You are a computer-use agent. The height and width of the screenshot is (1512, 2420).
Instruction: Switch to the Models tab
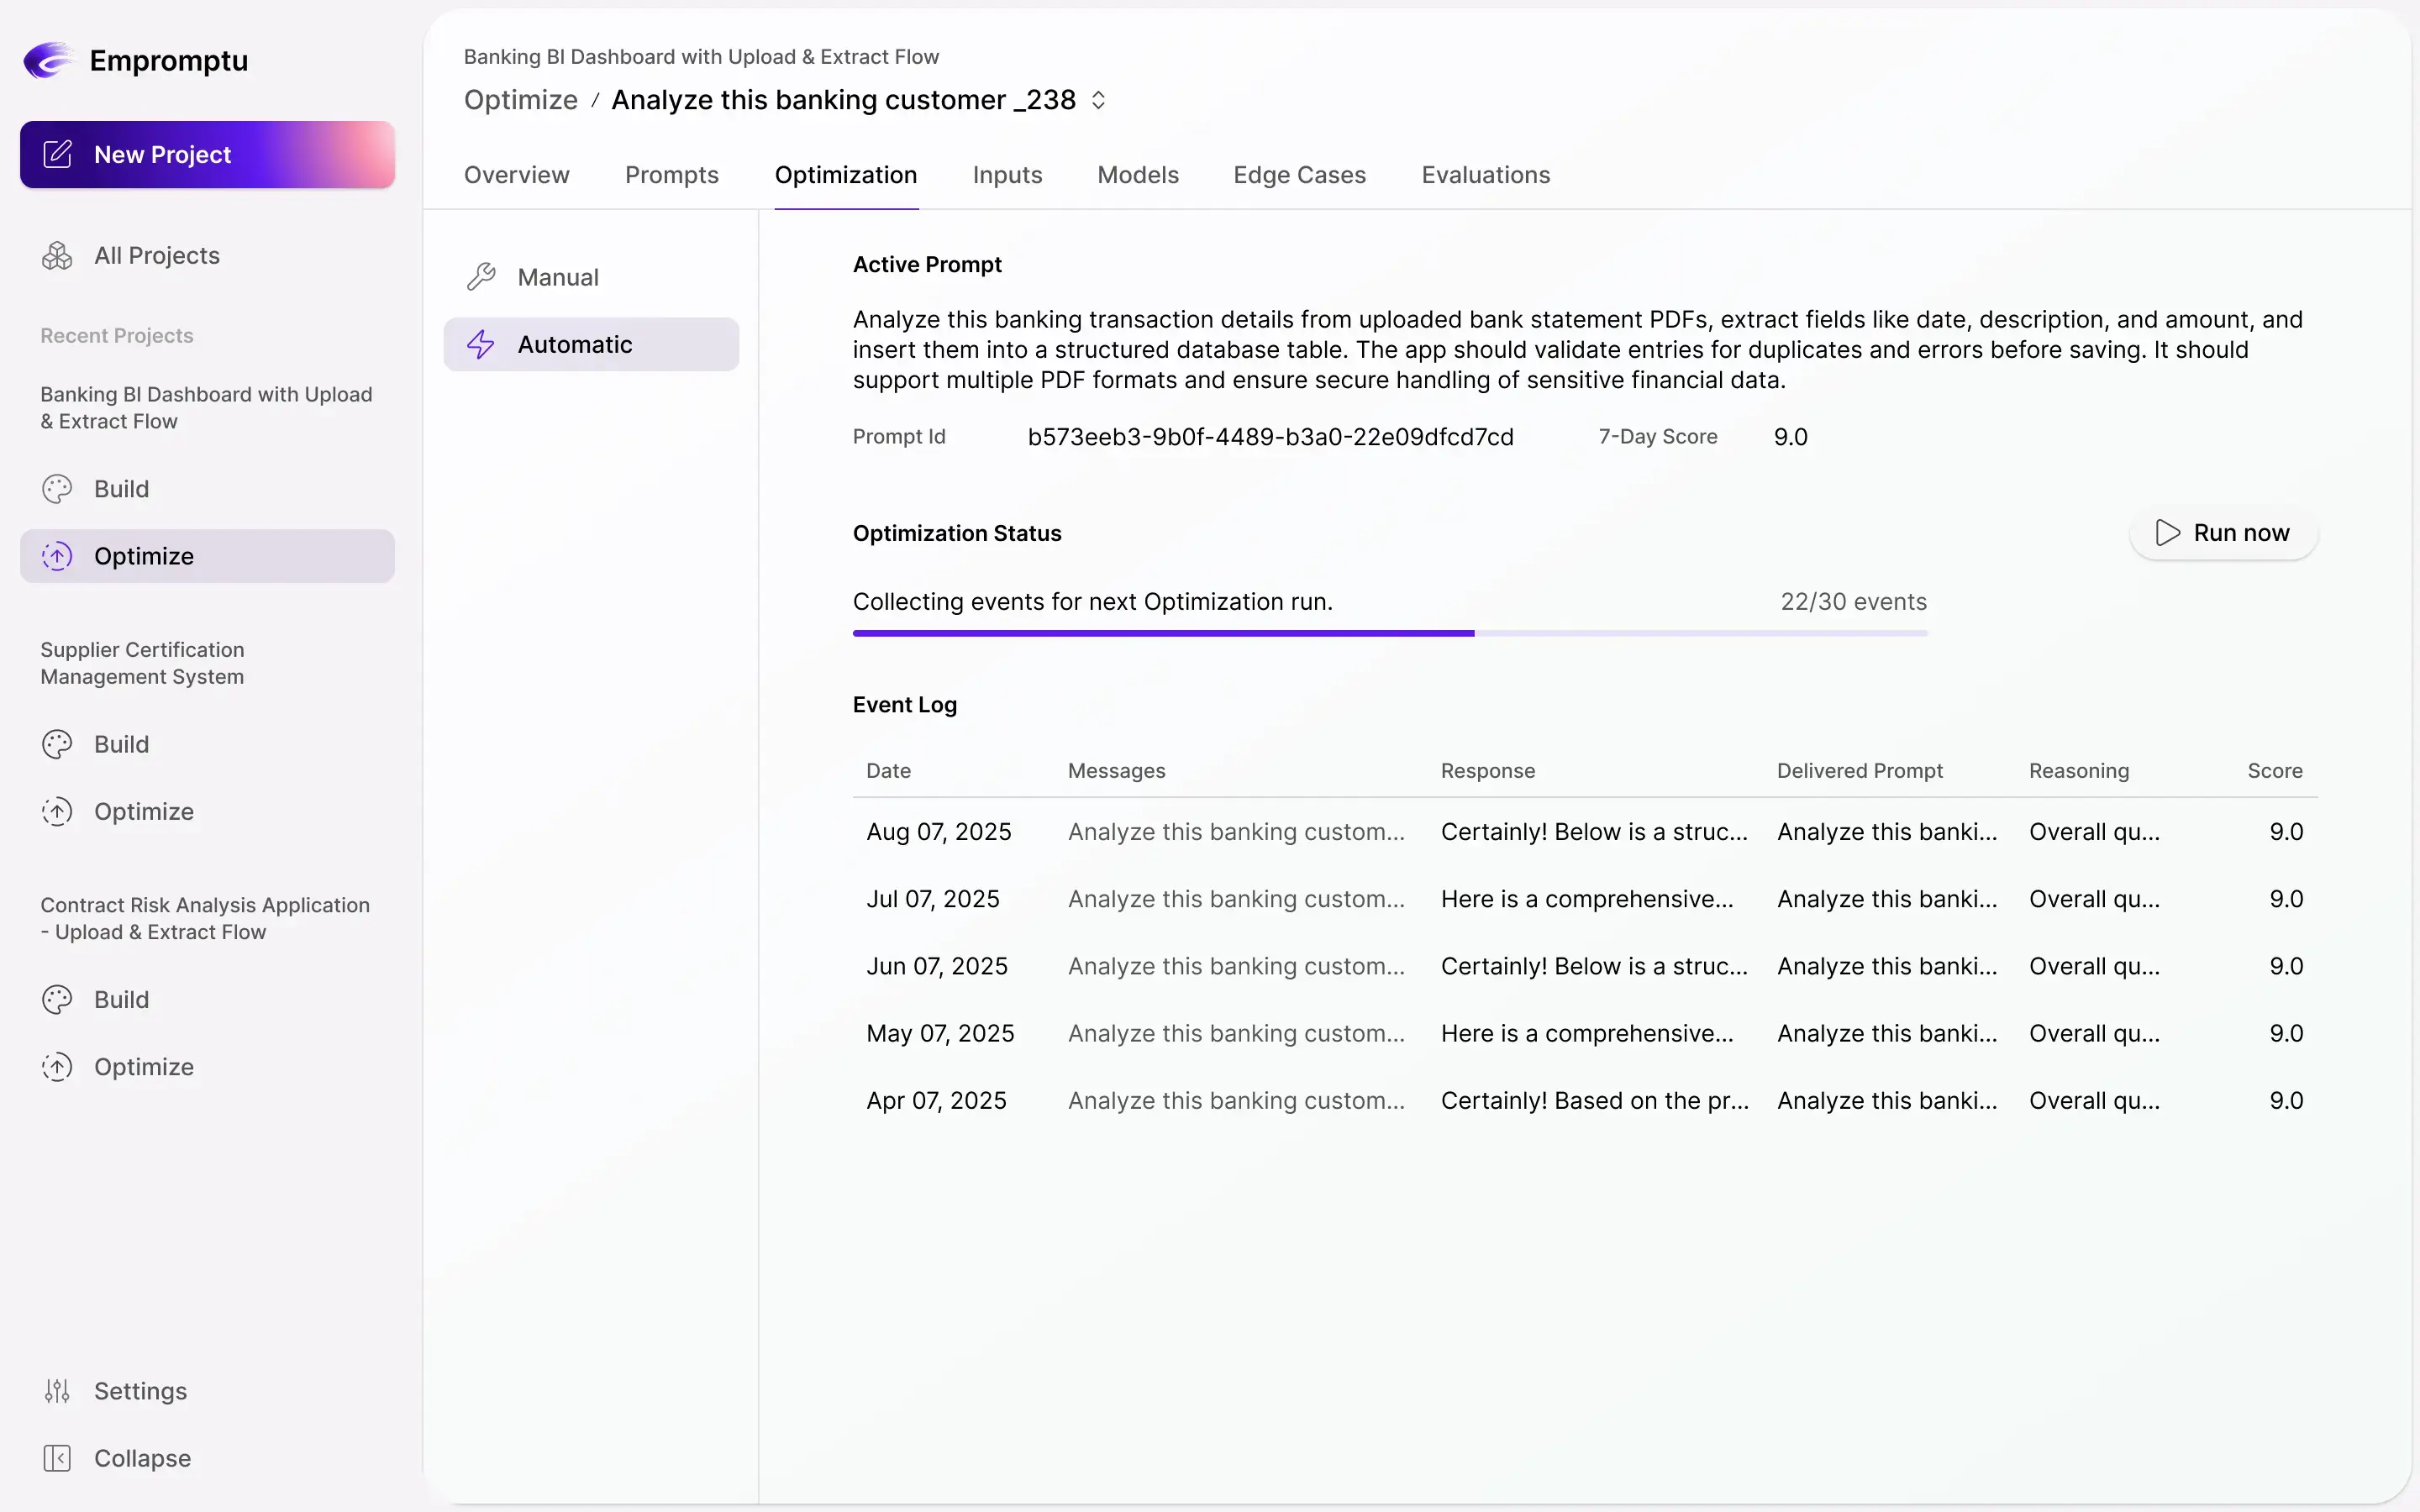(1137, 175)
